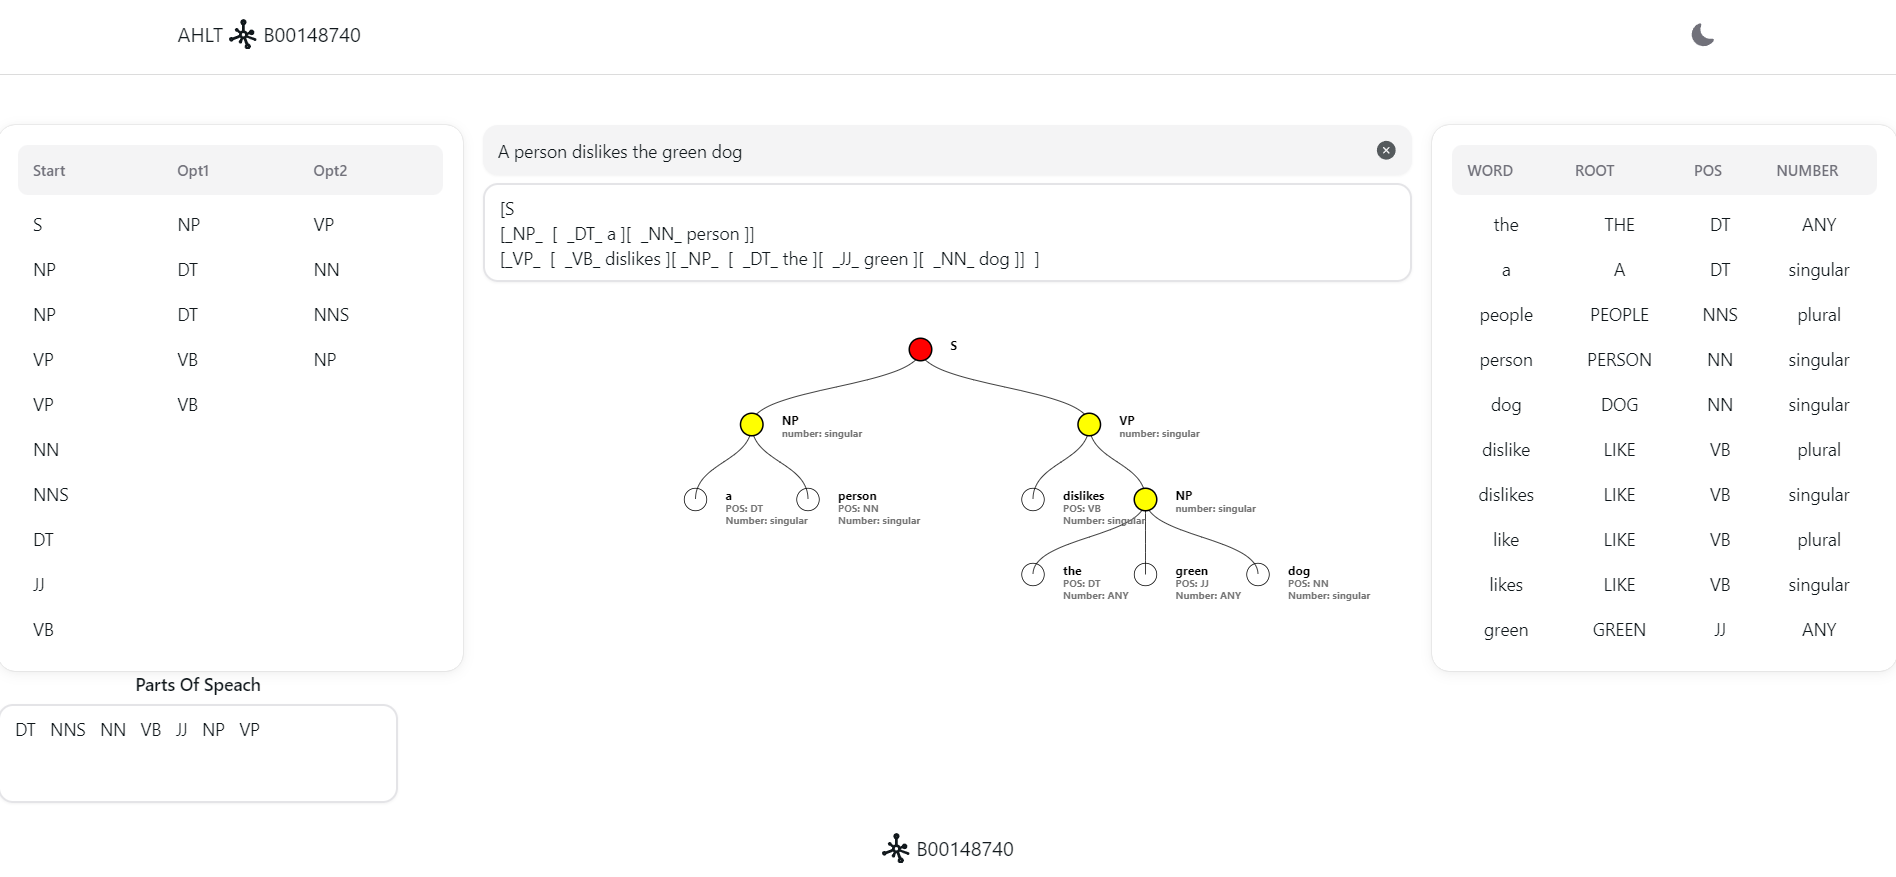Expand the yellow NP node beside dislikes
Image resolution: width=1896 pixels, height=877 pixels.
pyautogui.click(x=1145, y=499)
